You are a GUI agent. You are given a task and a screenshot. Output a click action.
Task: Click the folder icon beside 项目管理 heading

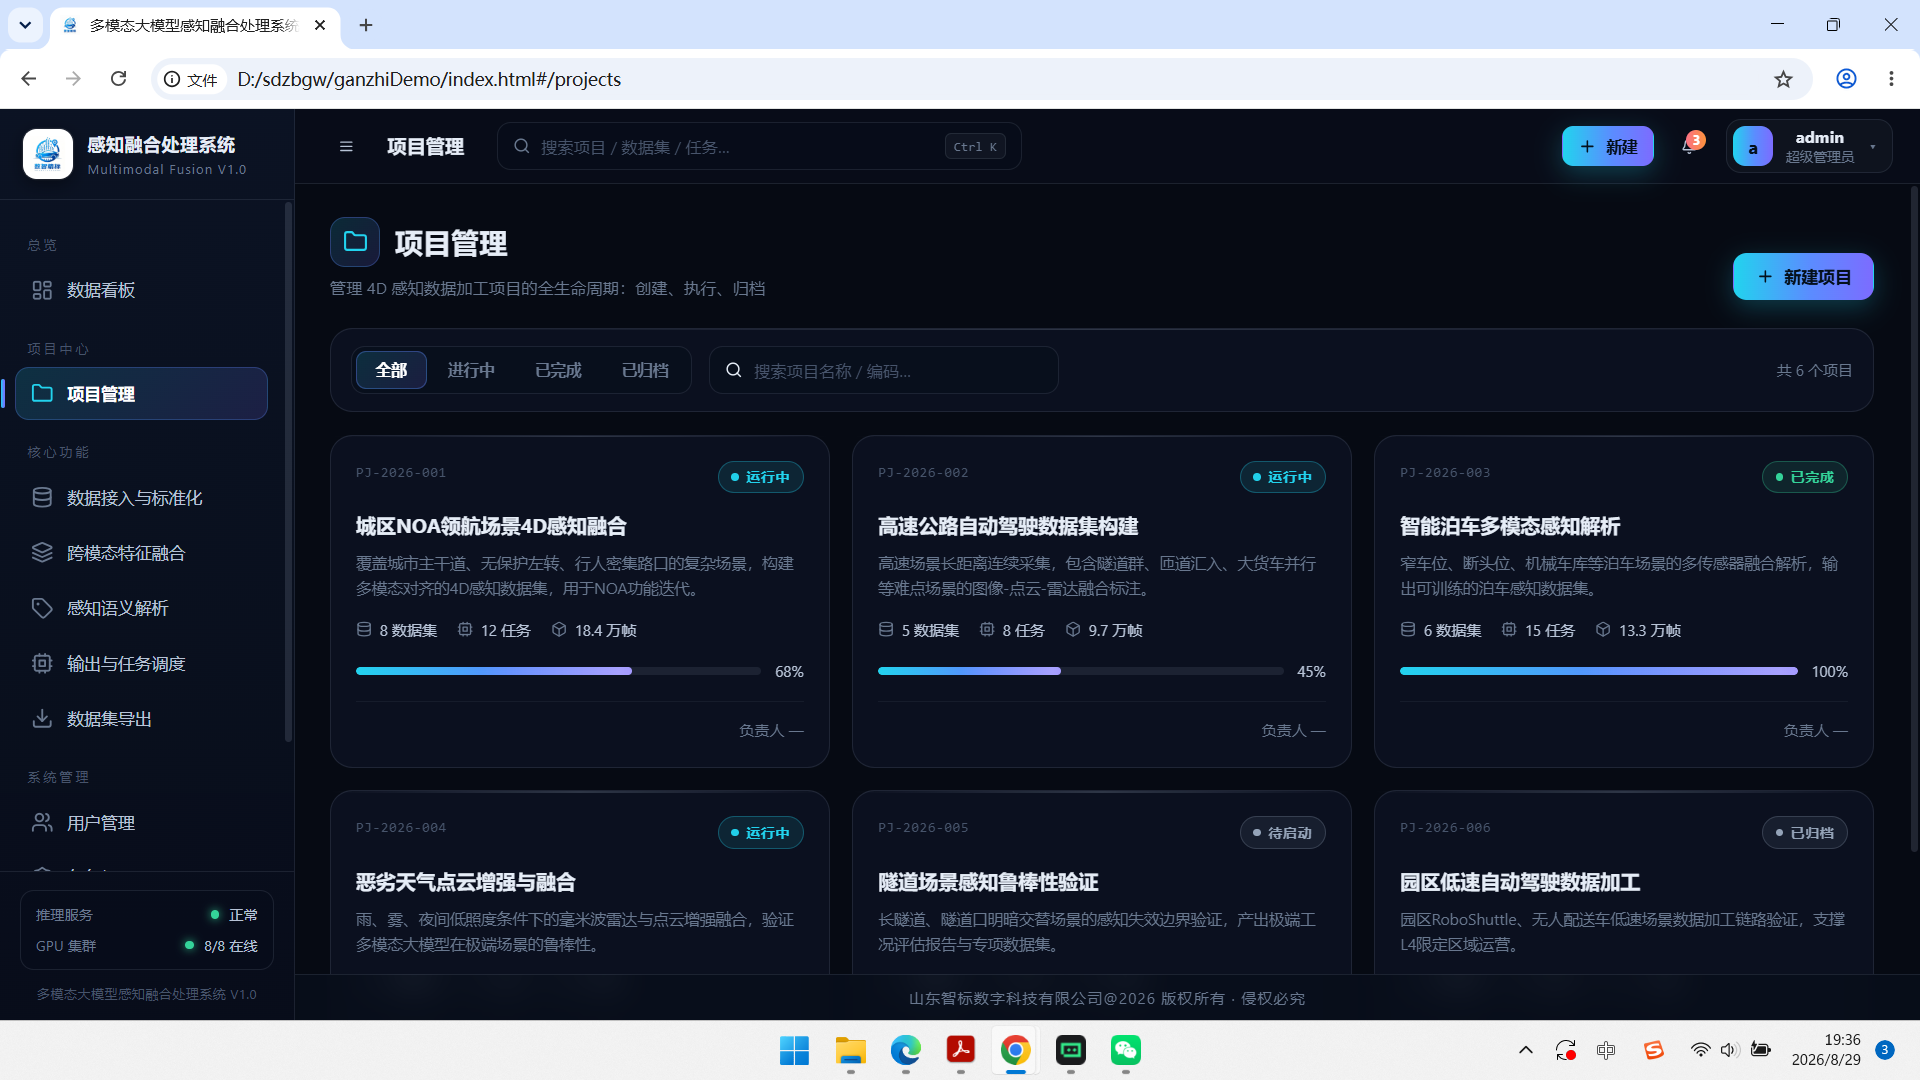tap(355, 242)
